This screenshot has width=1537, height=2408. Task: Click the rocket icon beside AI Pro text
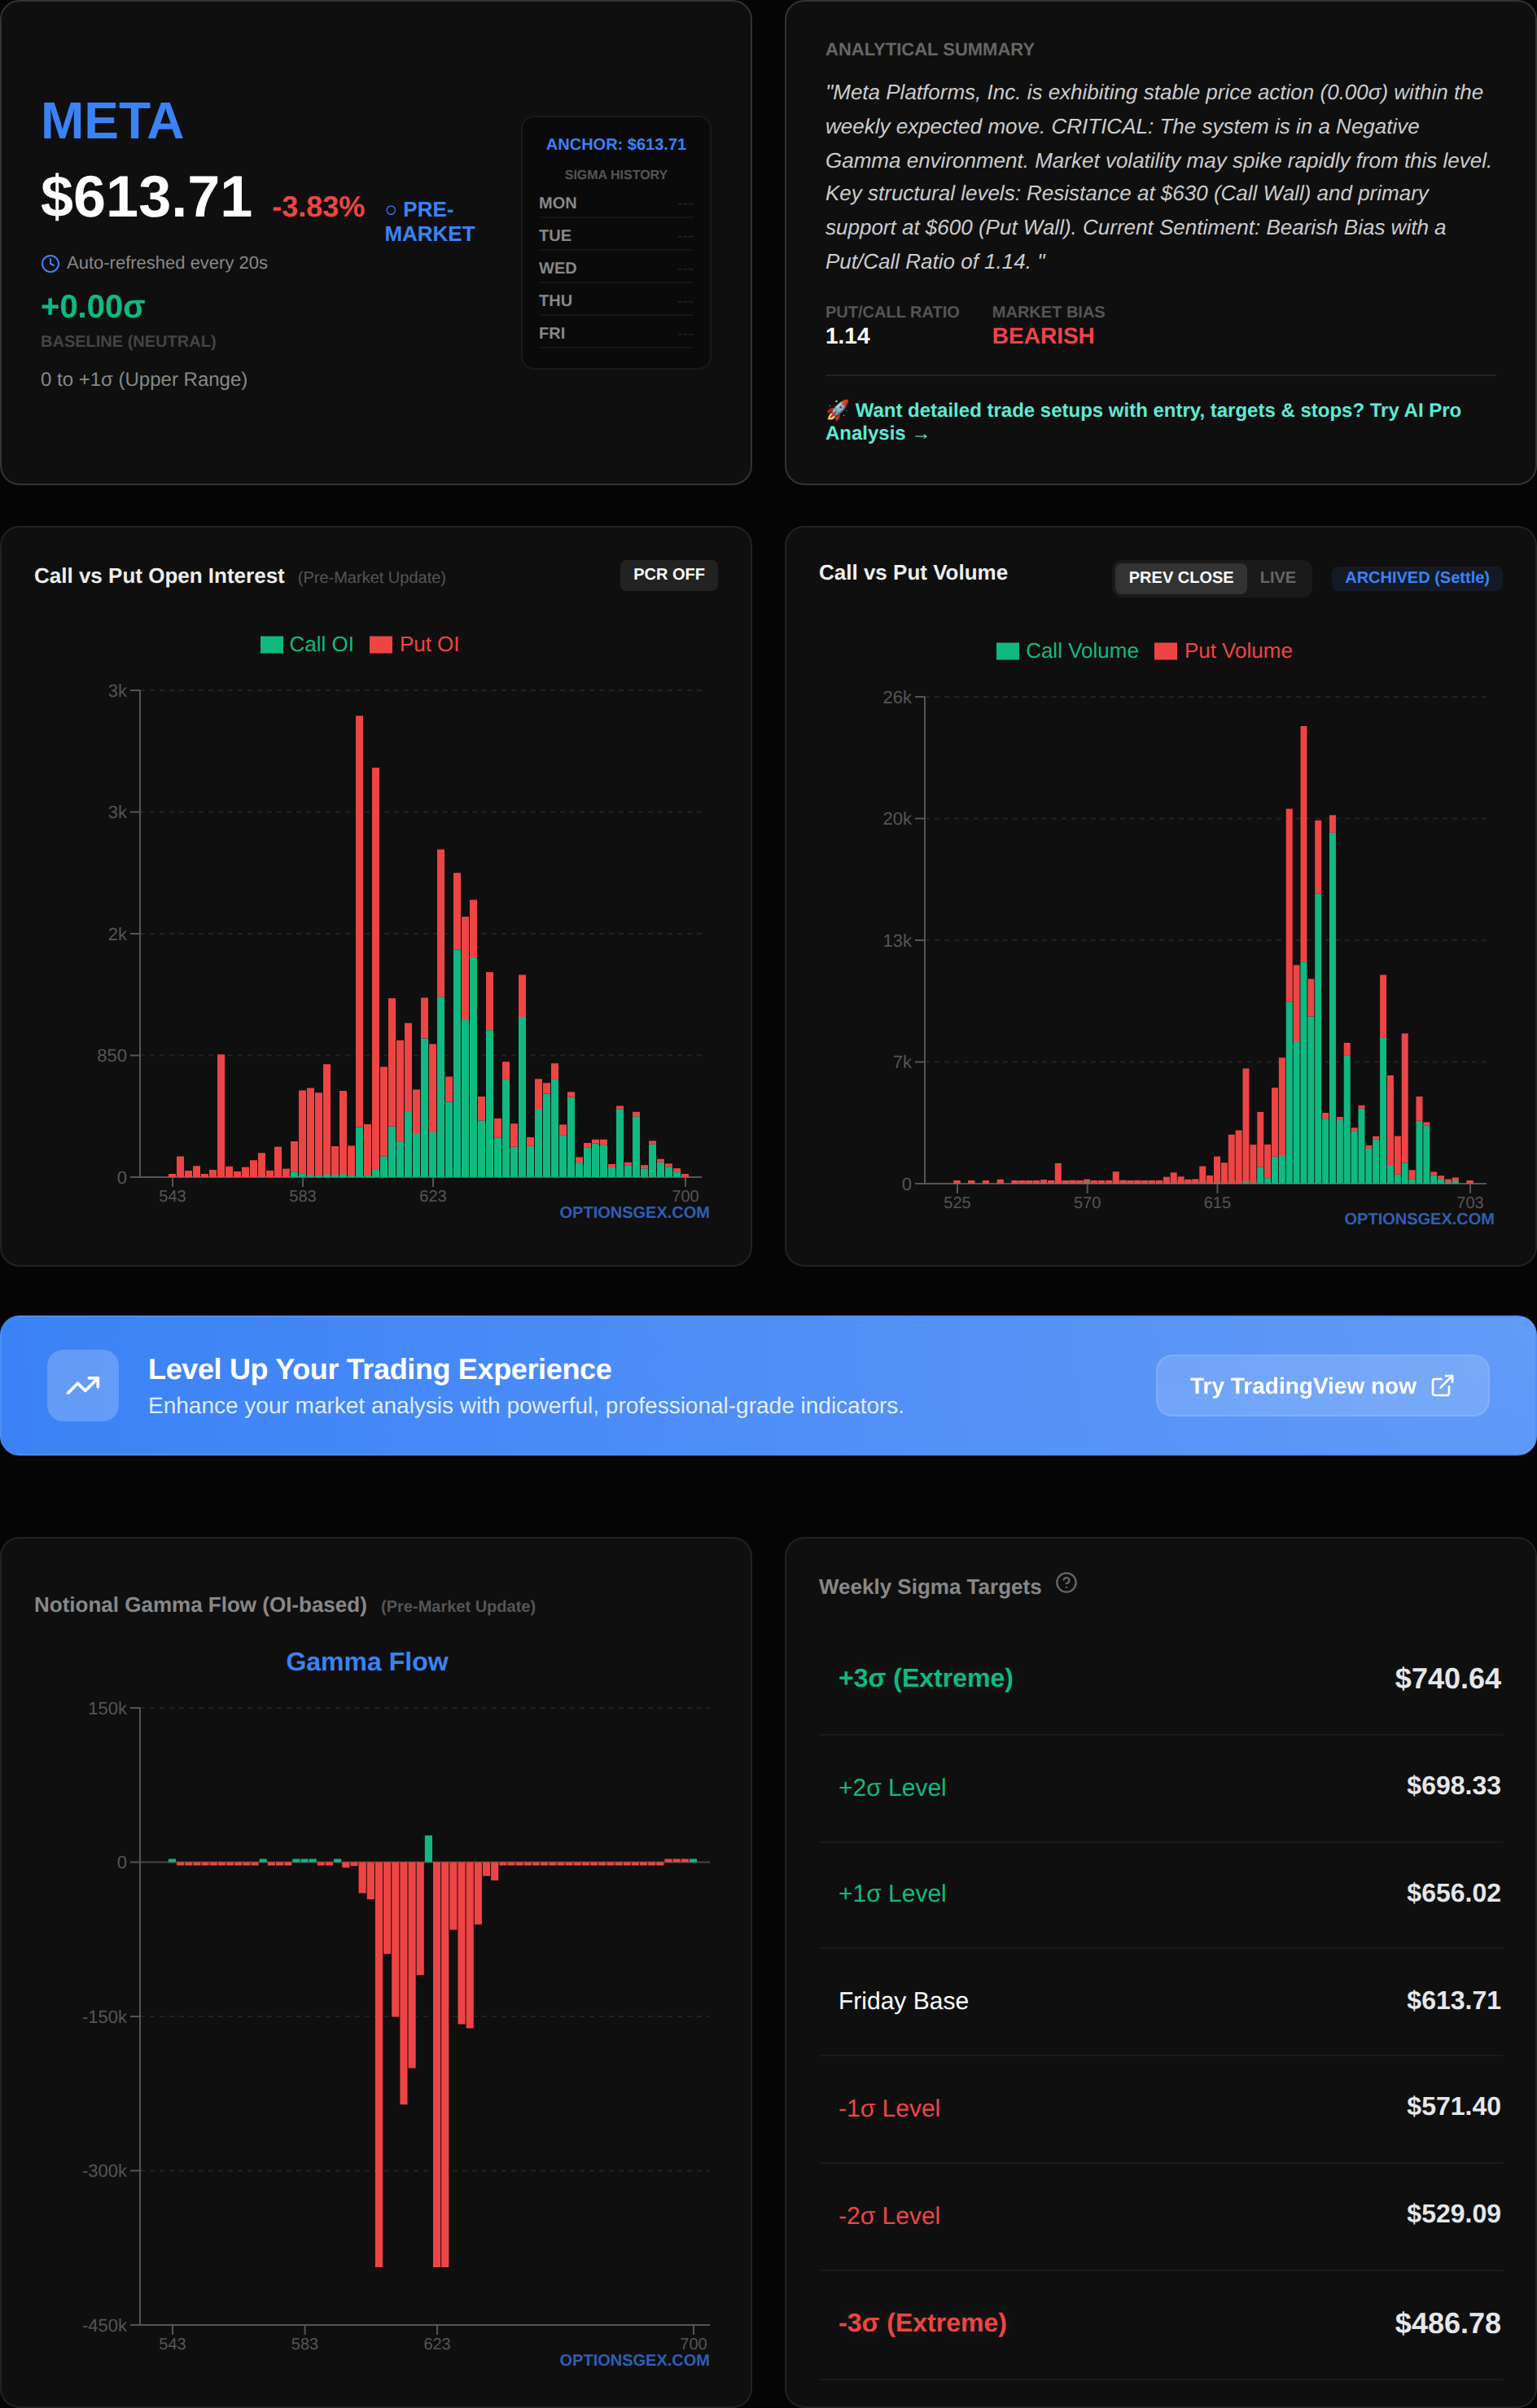pos(836,410)
